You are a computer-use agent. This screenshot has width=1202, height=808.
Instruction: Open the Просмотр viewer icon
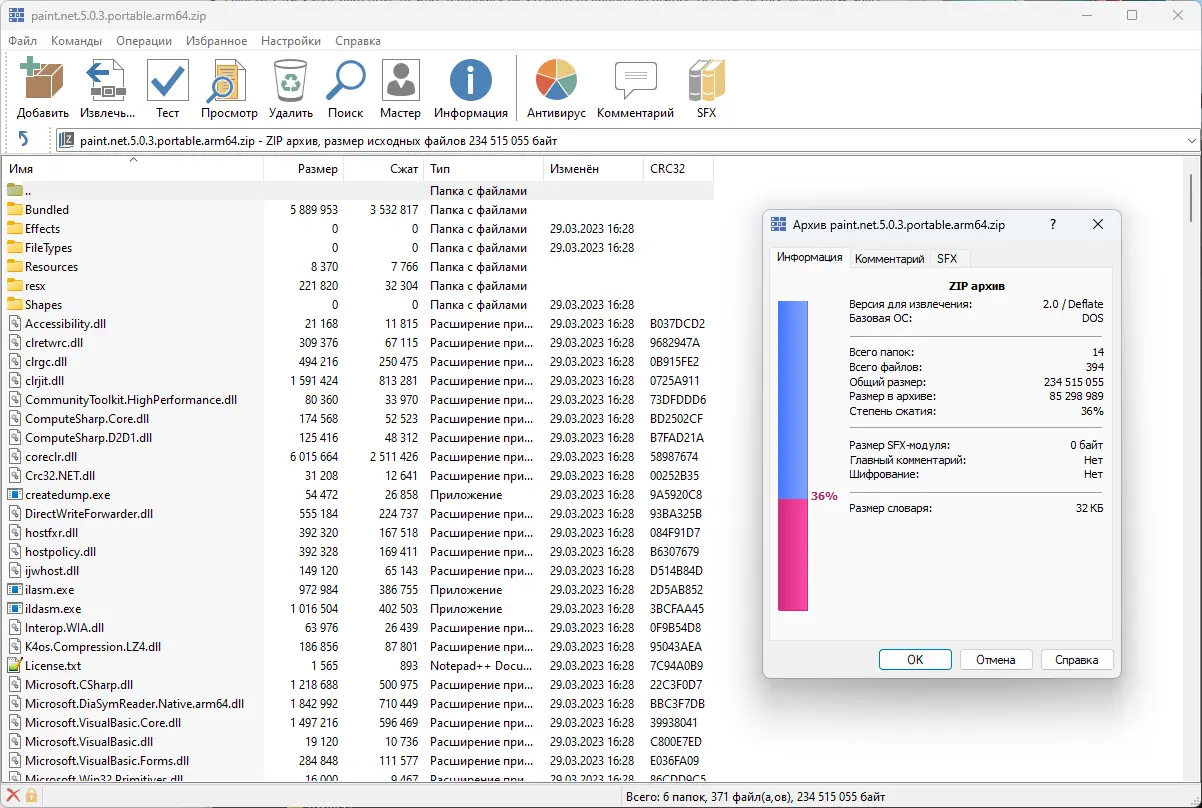[x=229, y=80]
